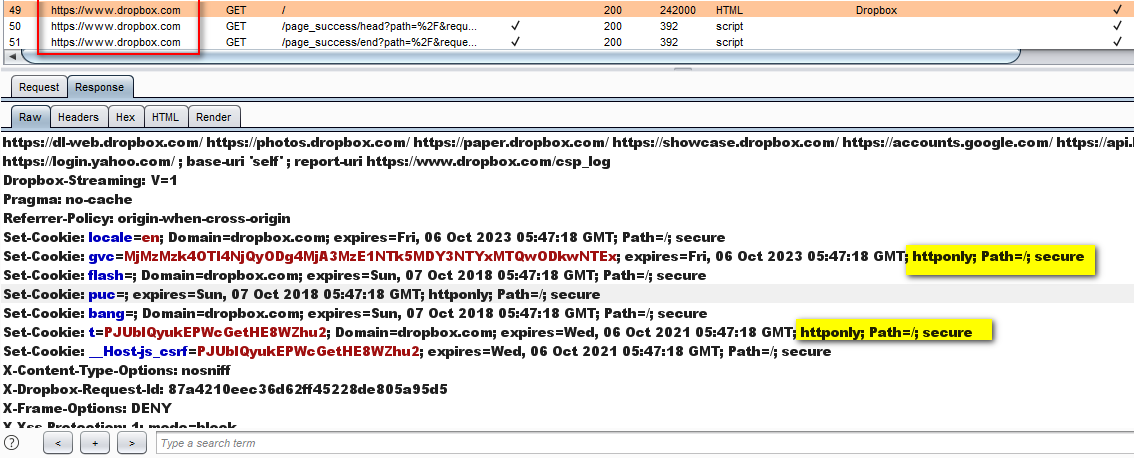1134x458 pixels.
Task: Open the Render view tab
Action: tap(213, 117)
